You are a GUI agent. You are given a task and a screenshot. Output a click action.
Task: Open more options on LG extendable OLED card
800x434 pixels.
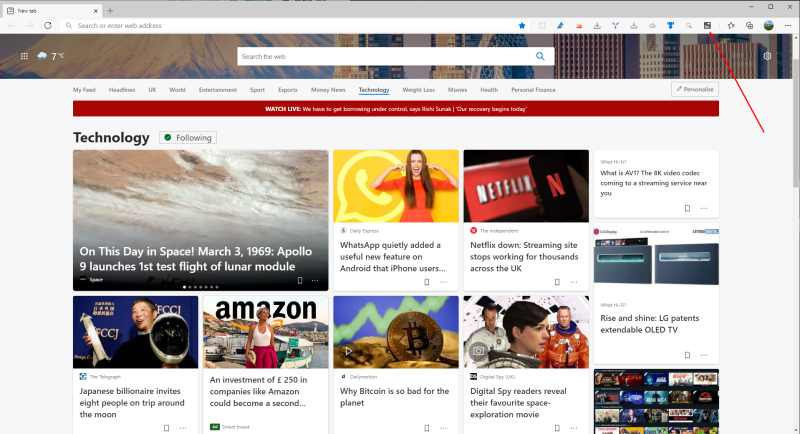click(x=704, y=355)
